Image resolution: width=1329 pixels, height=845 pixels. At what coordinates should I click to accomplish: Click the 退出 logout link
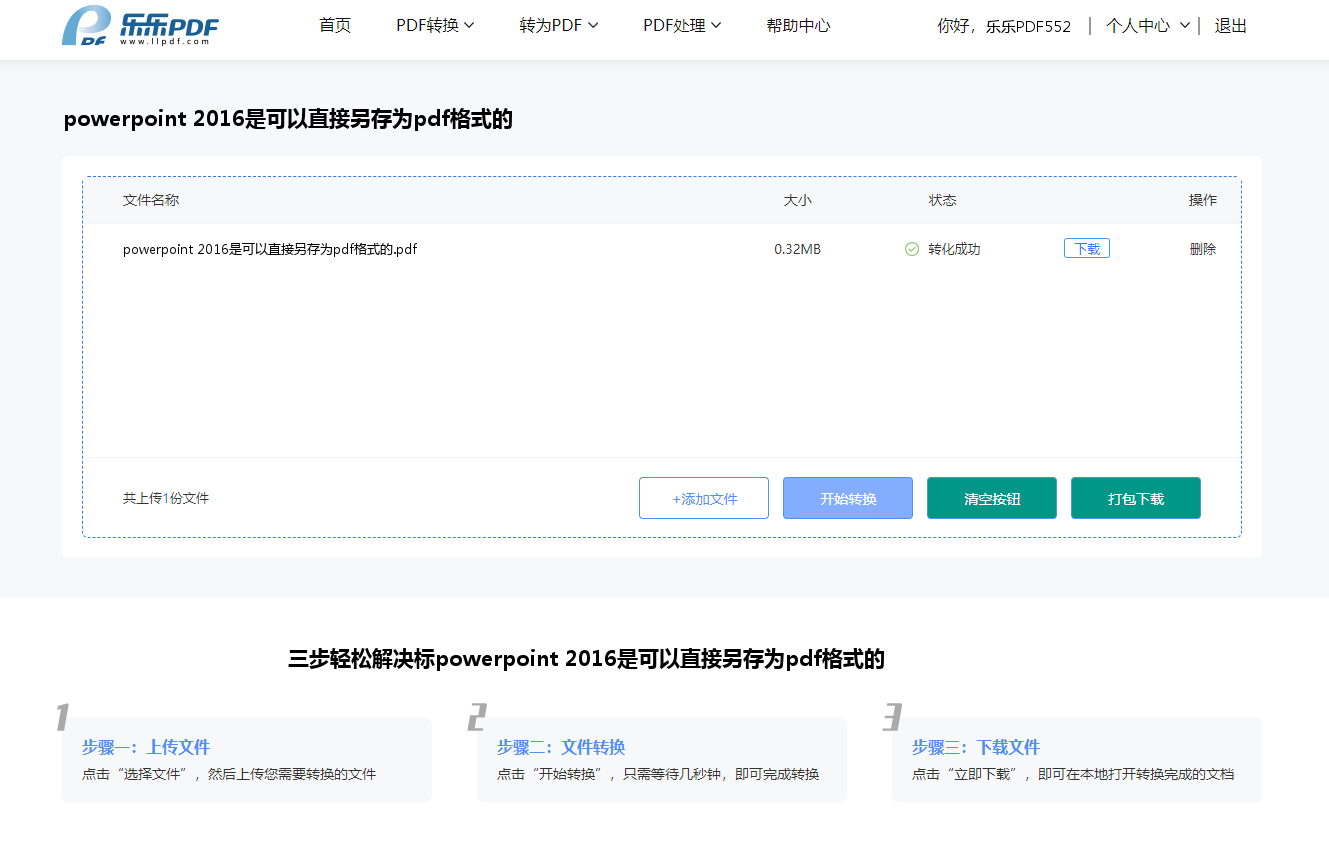1231,26
